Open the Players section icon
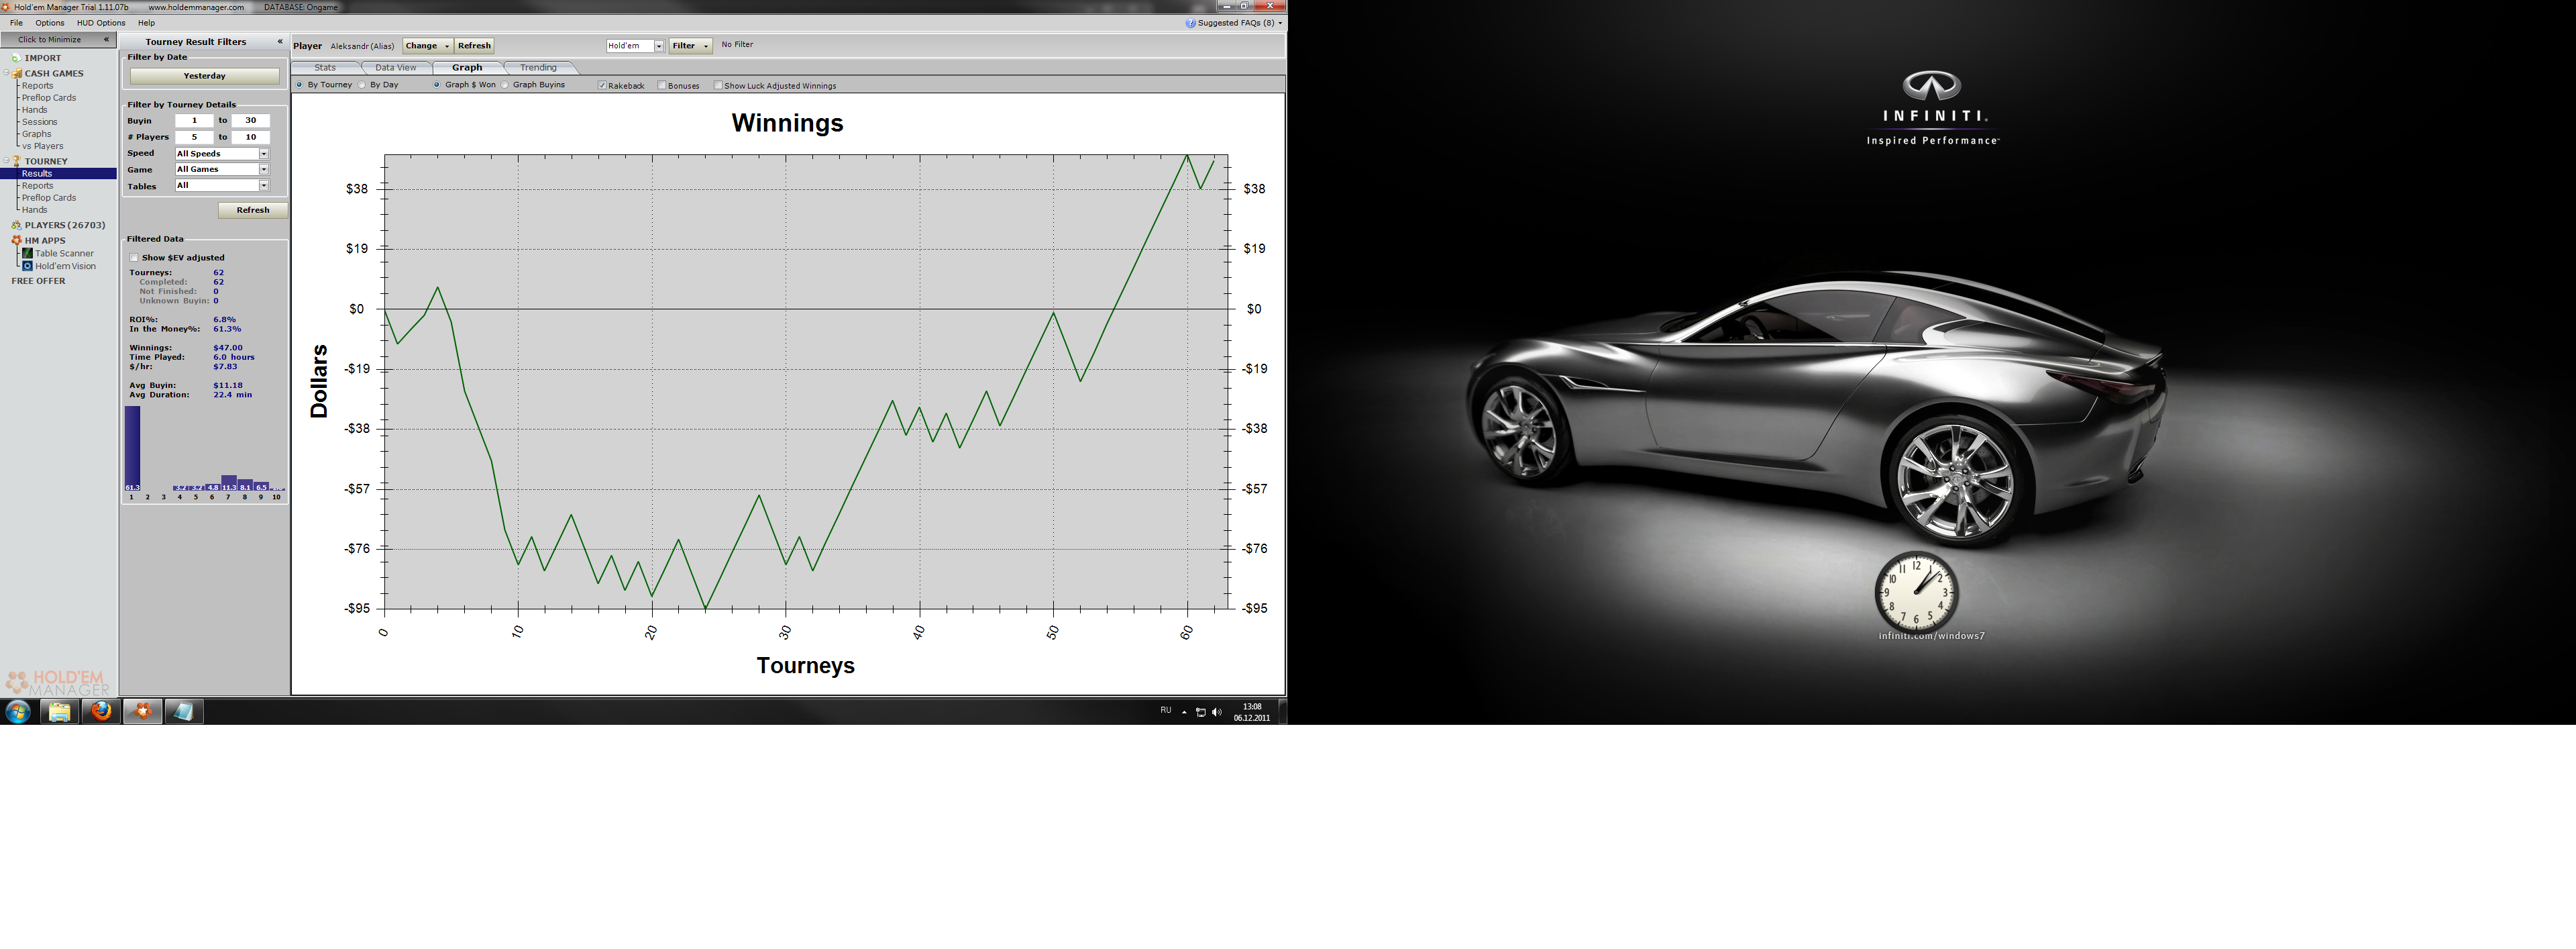The image size is (2576, 949). pyautogui.click(x=16, y=225)
